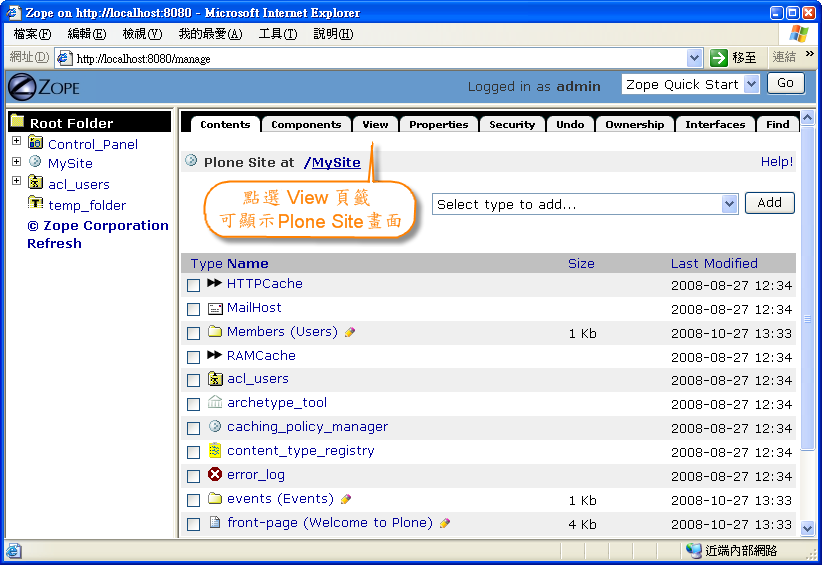Switch to the Components tab
822x565 pixels.
[x=306, y=124]
